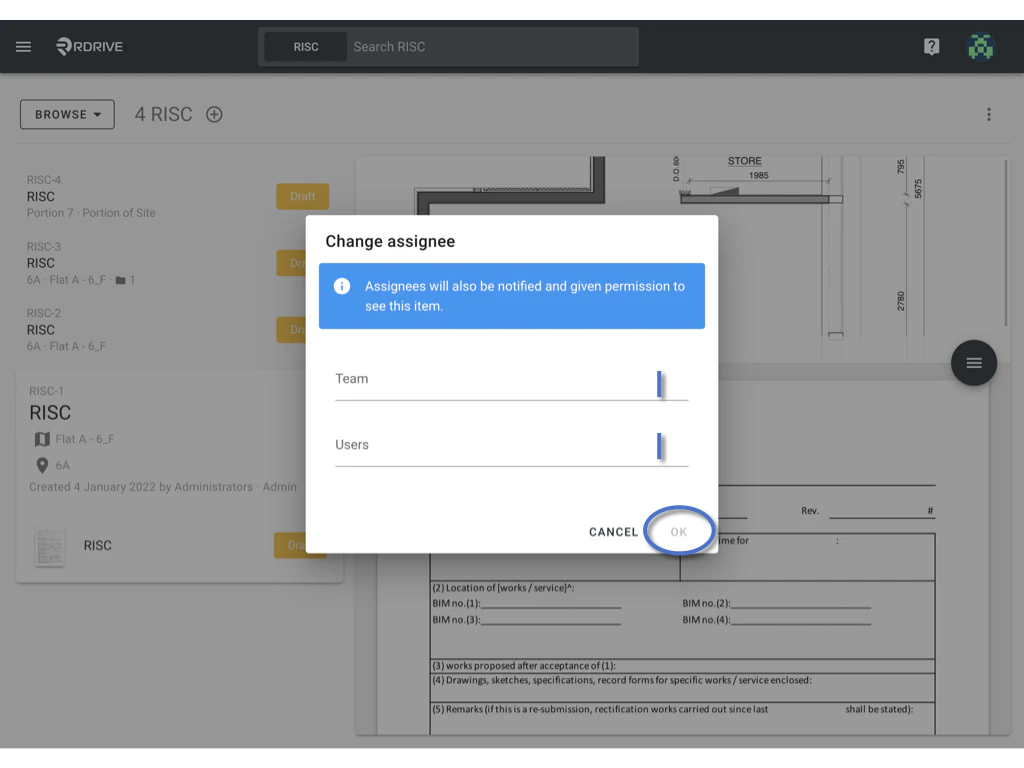The width and height of the screenshot is (1024, 768).
Task: Open the navigation hamburger menu
Action: [x=22, y=46]
